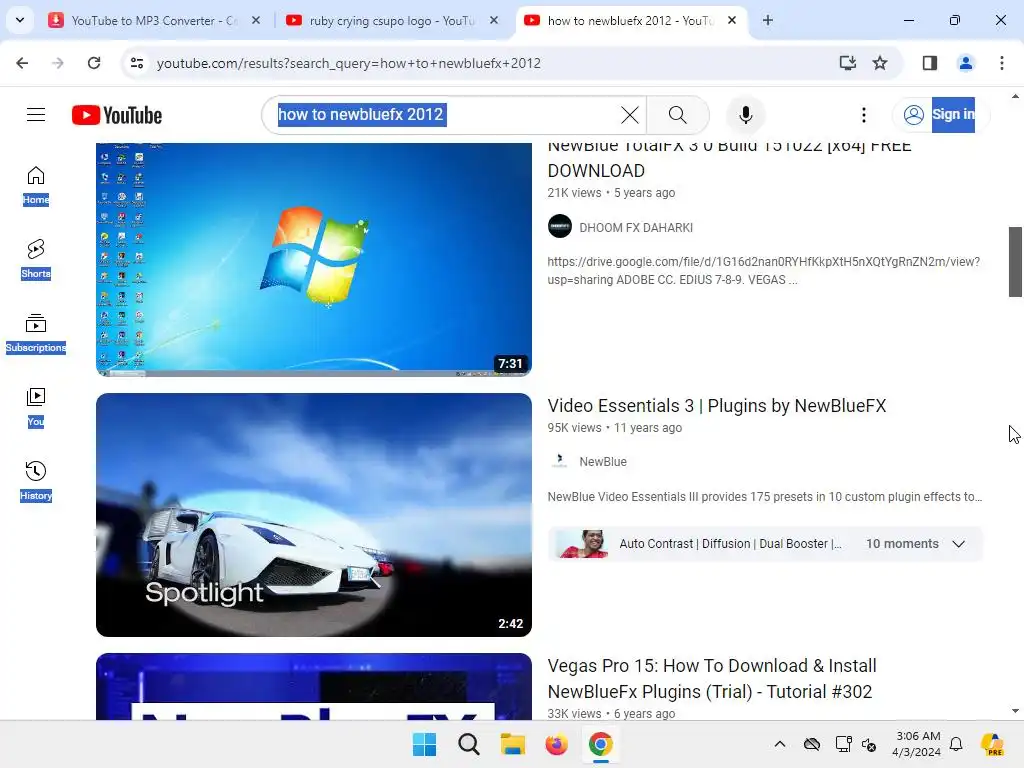Screen dimensions: 1024x768
Task: Go back in Chrome
Action: [x=22, y=63]
